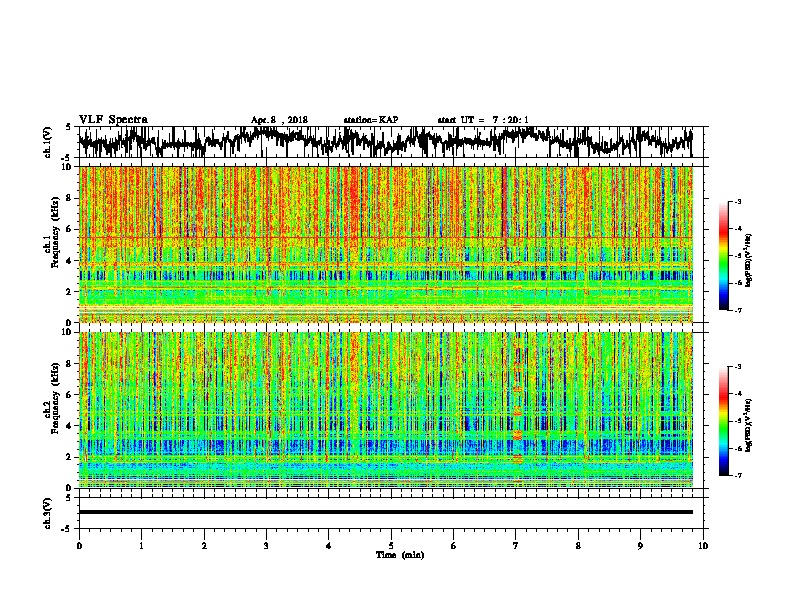Click time axis tick label '5'
The width and height of the screenshot is (792, 612).
[391, 546]
